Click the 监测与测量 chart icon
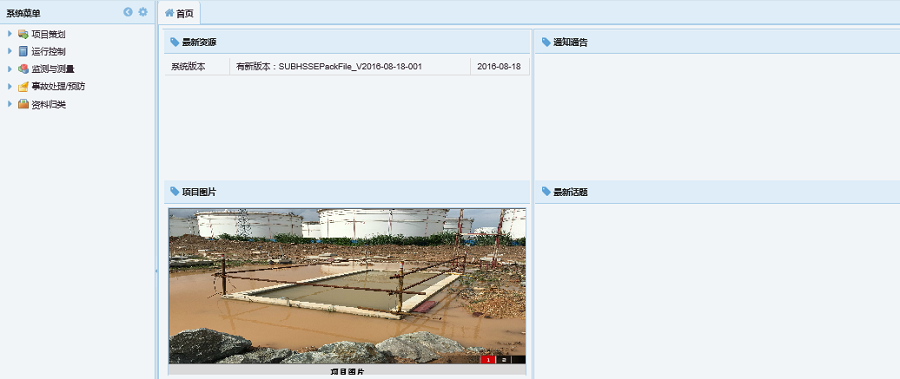The height and width of the screenshot is (379, 900). tap(23, 69)
